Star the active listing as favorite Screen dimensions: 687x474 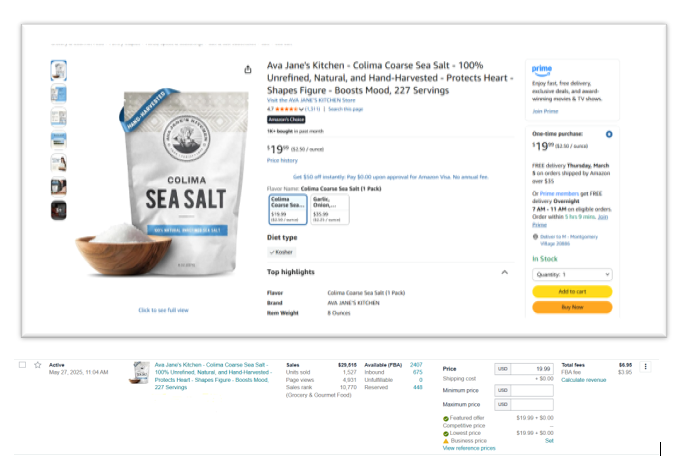click(x=37, y=365)
